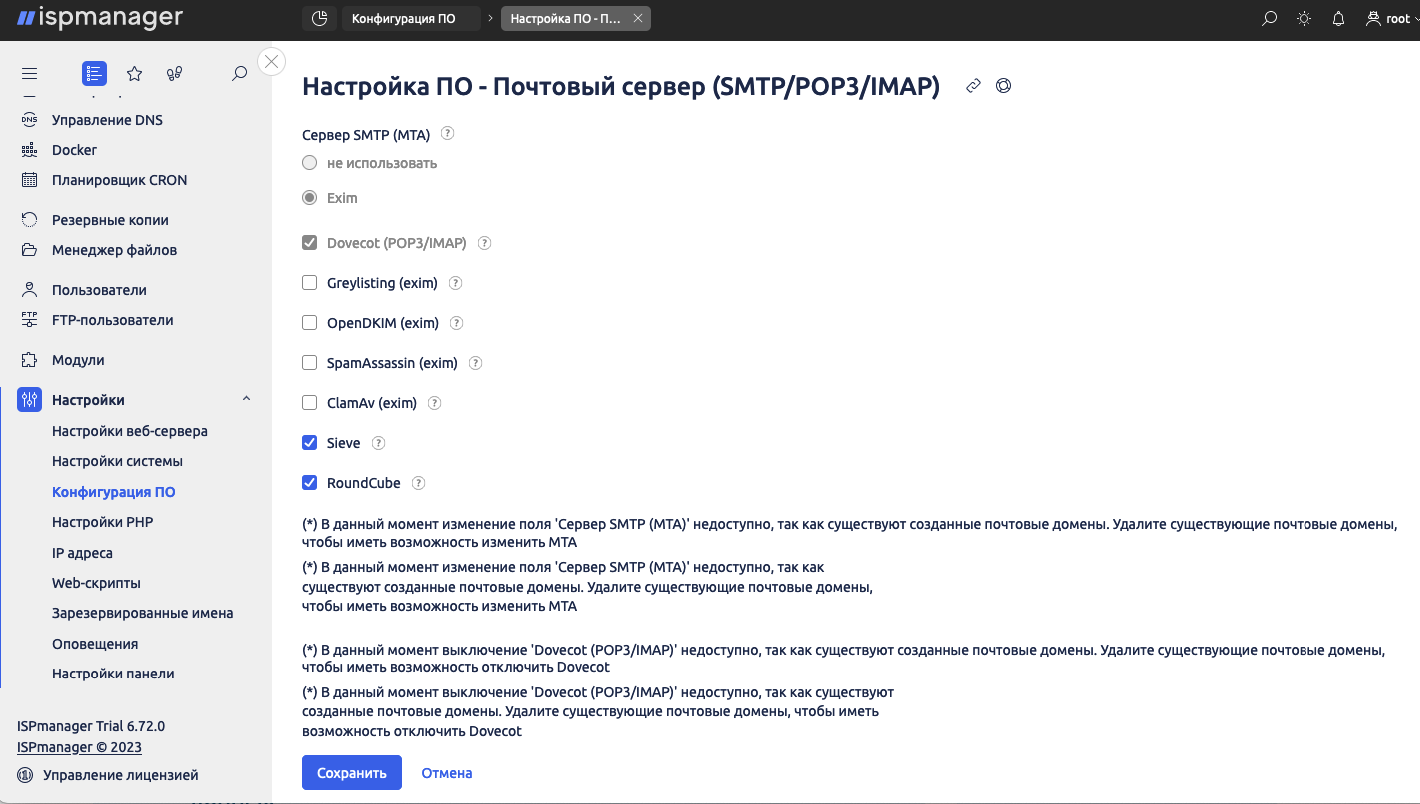Open favorites star icon in sidebar
Image resolution: width=1420 pixels, height=804 pixels.
135,73
